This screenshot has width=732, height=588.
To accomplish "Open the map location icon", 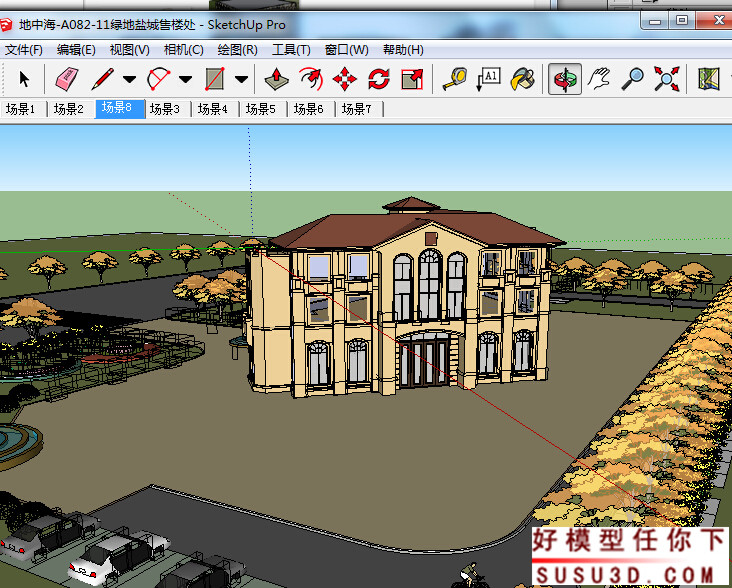I will click(709, 78).
